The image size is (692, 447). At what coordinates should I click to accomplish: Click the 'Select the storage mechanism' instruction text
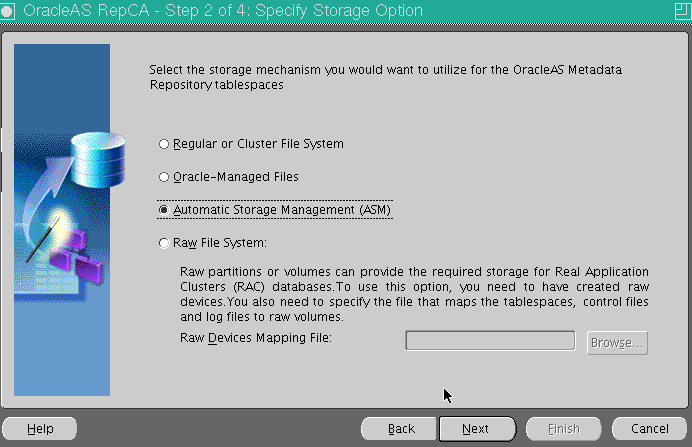tap(385, 77)
